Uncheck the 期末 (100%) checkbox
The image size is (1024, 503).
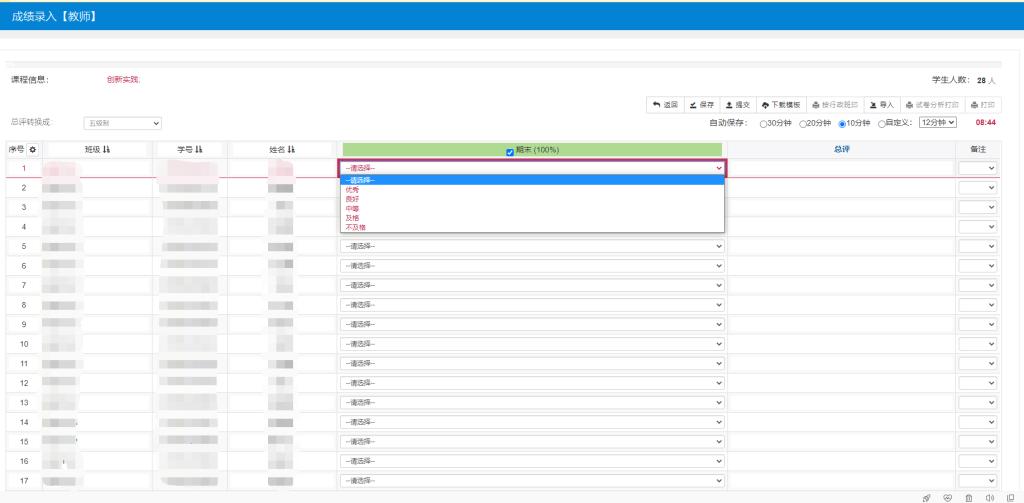[x=510, y=151]
